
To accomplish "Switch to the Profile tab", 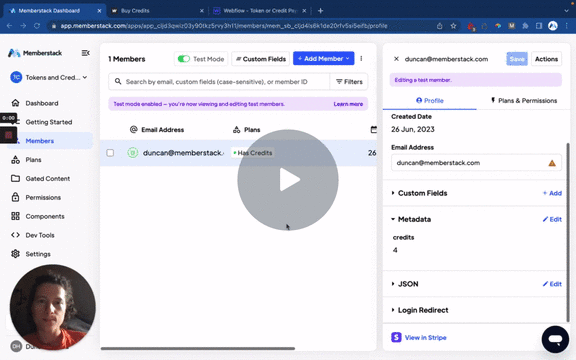I will point(430,101).
